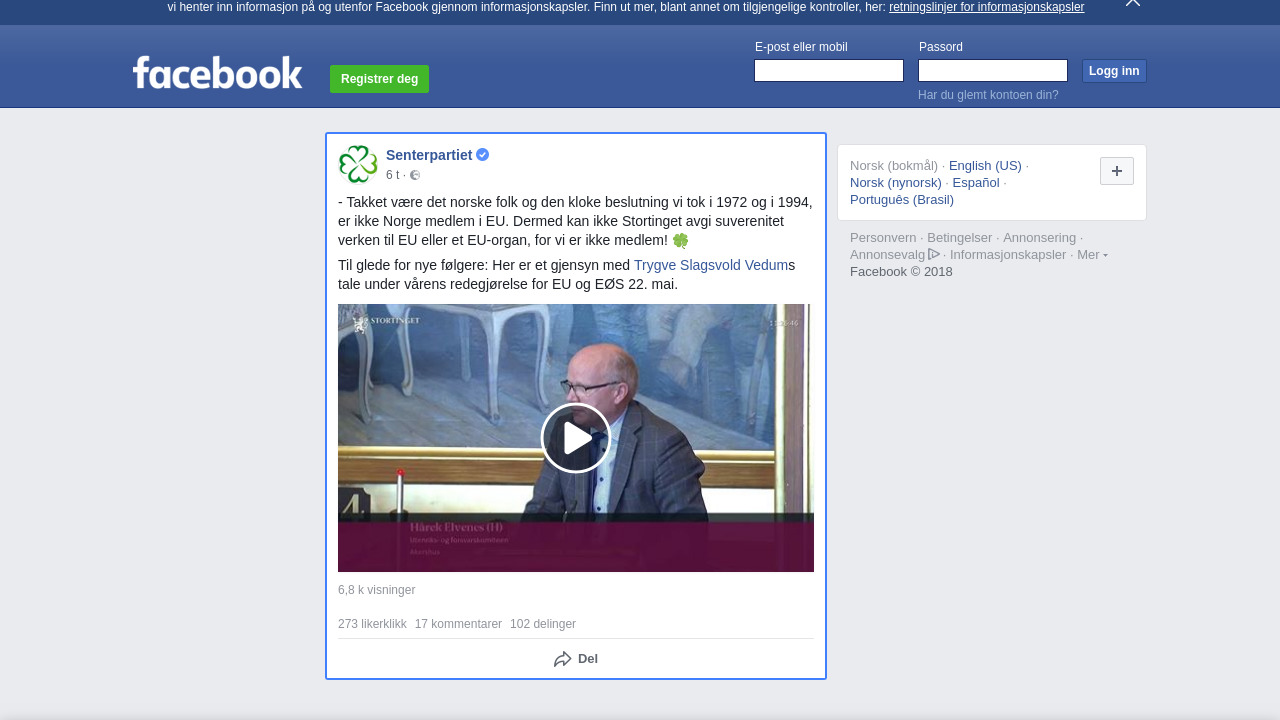Open the Senterpartiet page name link
Image resolution: width=1280 pixels, height=720 pixels.
click(429, 155)
